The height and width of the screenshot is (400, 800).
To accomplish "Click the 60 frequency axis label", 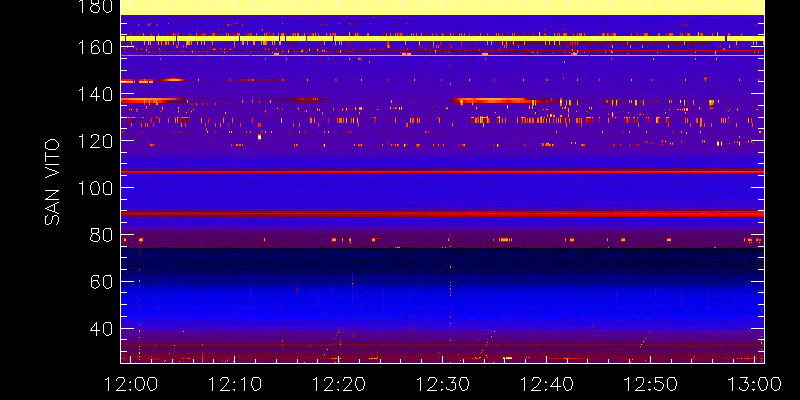I will point(101,282).
